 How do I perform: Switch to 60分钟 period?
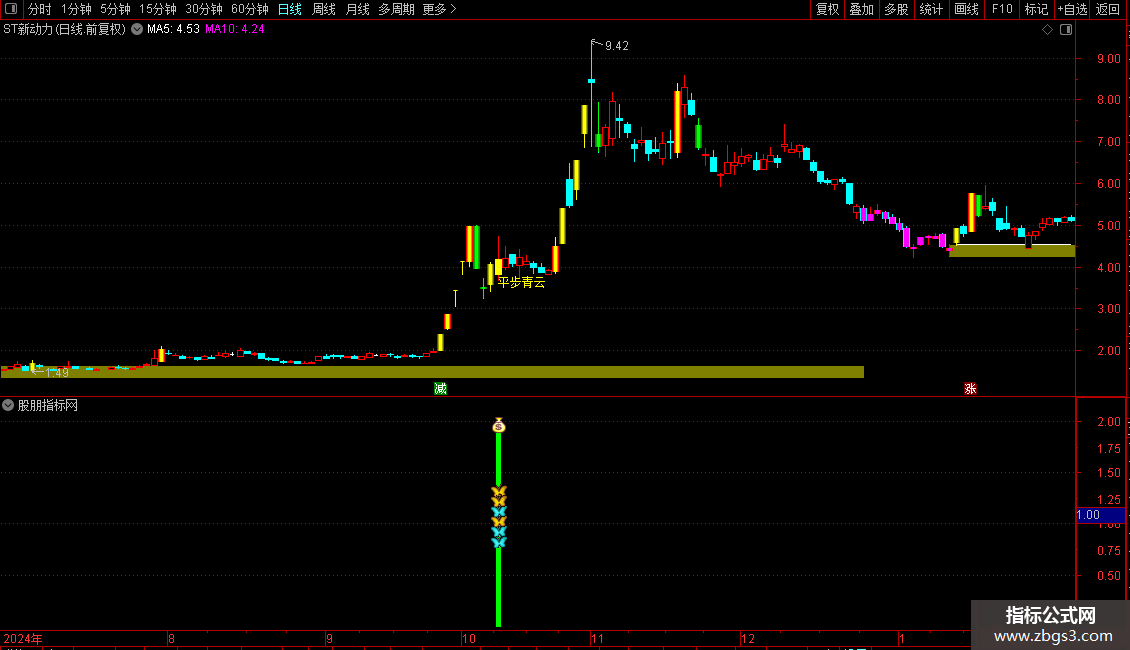(250, 9)
